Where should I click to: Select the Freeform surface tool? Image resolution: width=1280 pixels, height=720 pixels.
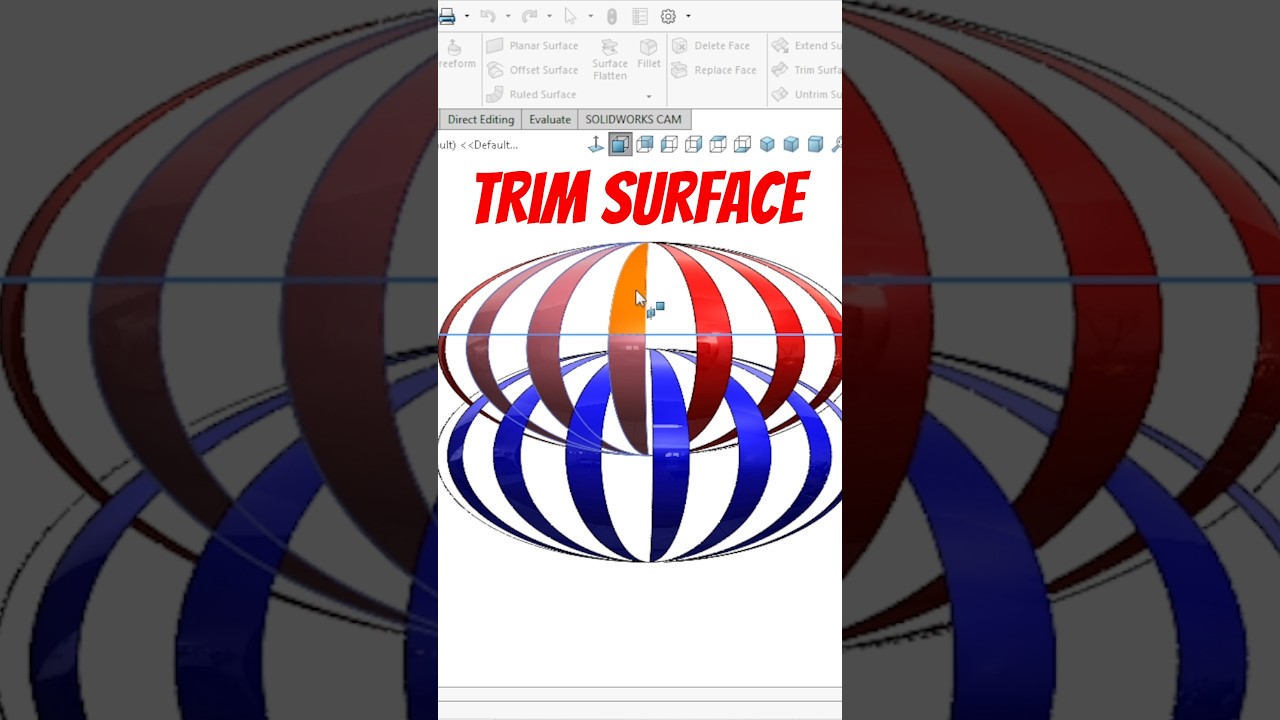(x=455, y=54)
